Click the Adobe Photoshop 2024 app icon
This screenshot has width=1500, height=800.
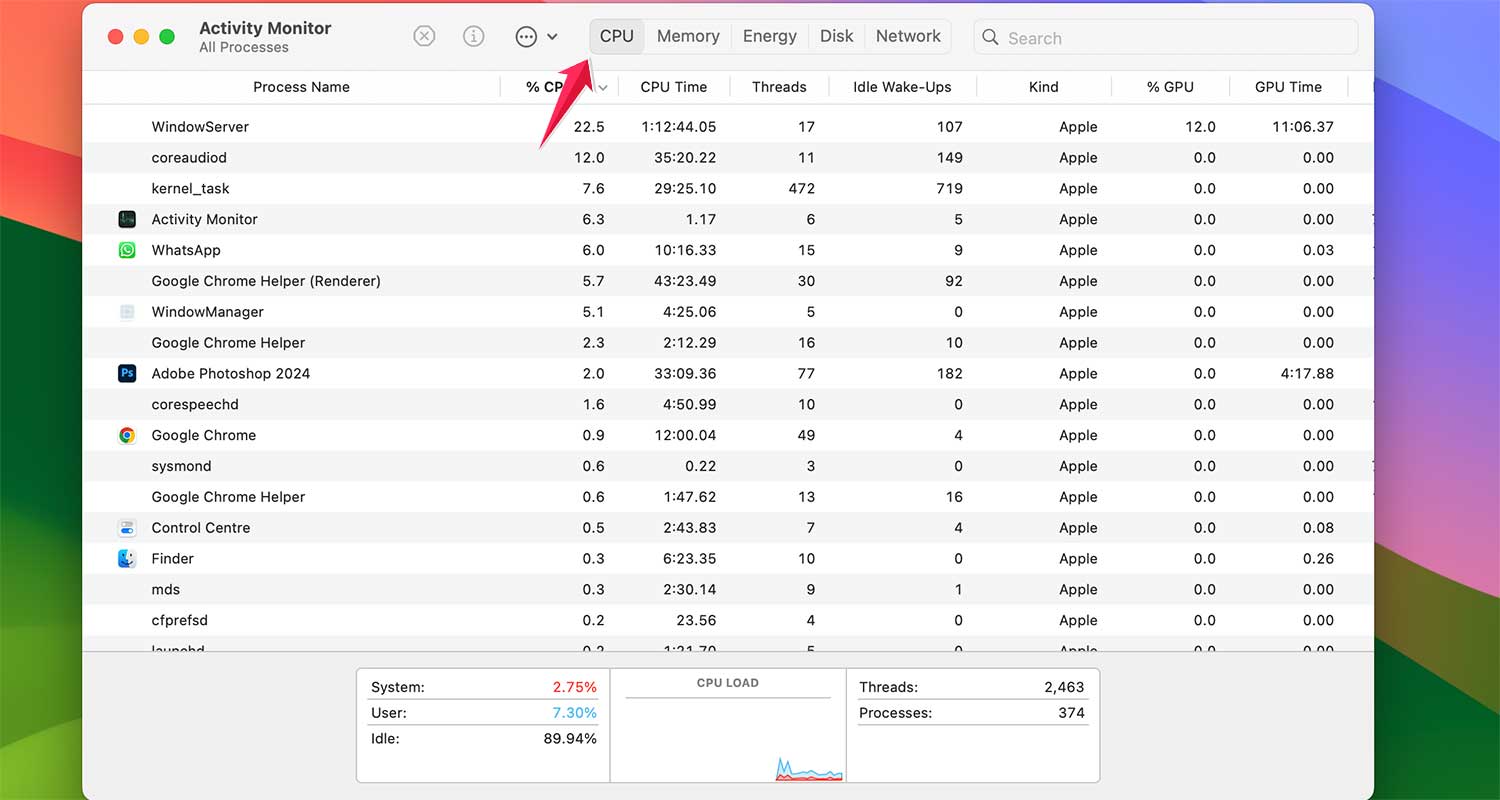tap(126, 373)
